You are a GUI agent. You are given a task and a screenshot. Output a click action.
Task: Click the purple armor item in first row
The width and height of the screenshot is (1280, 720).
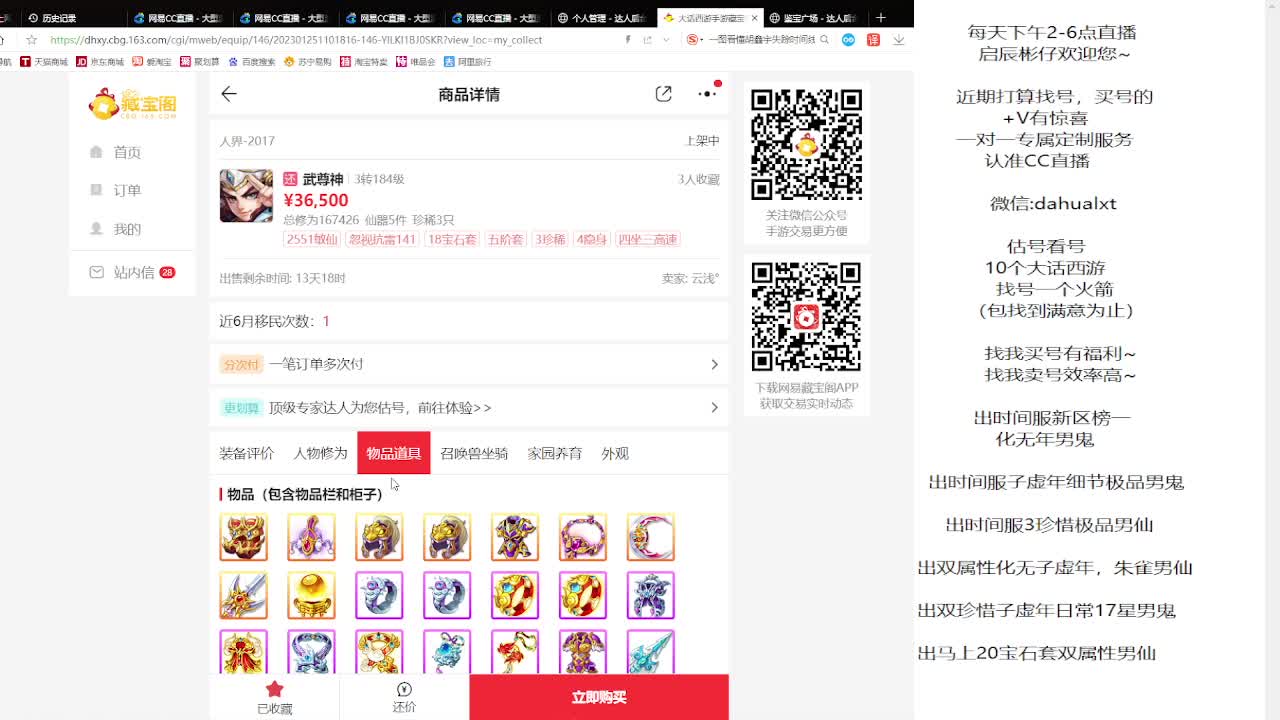515,537
